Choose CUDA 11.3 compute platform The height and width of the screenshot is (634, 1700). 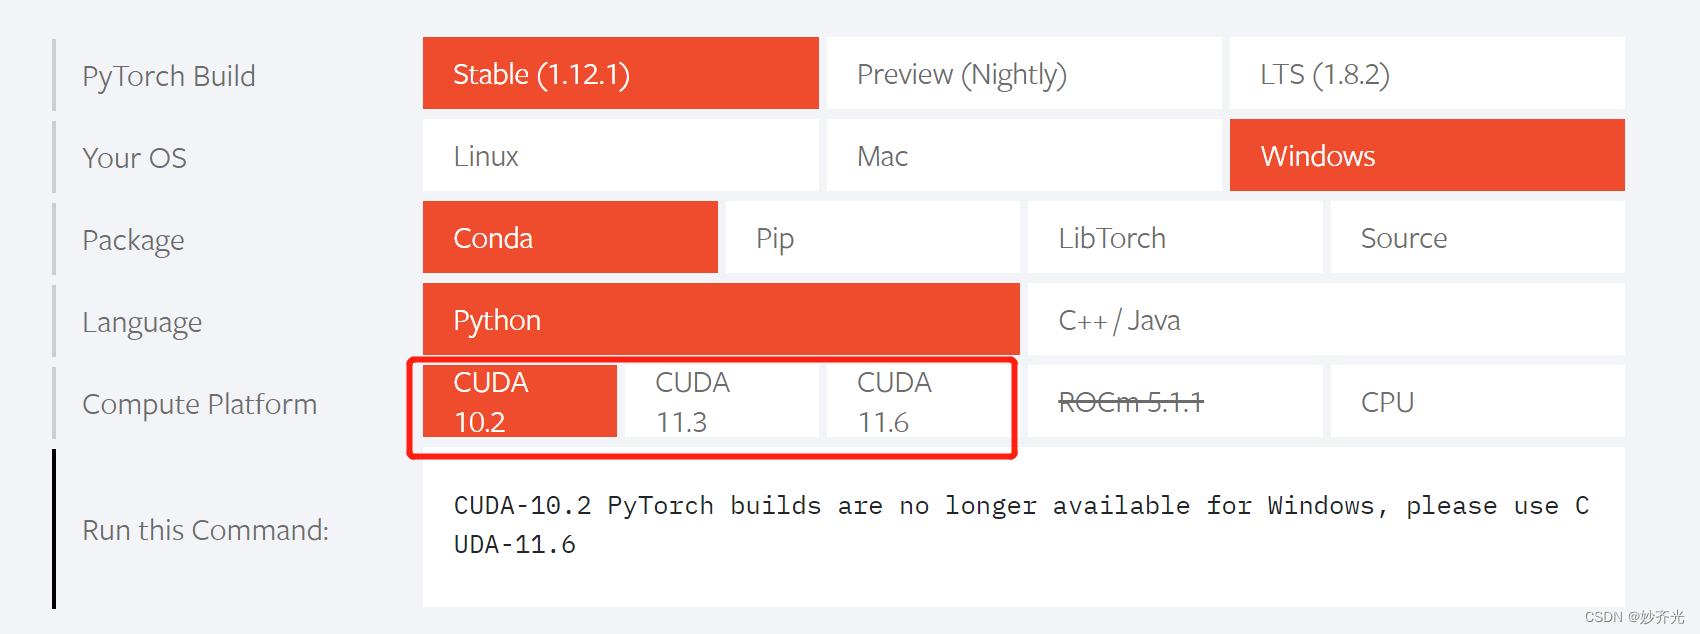[x=719, y=401]
